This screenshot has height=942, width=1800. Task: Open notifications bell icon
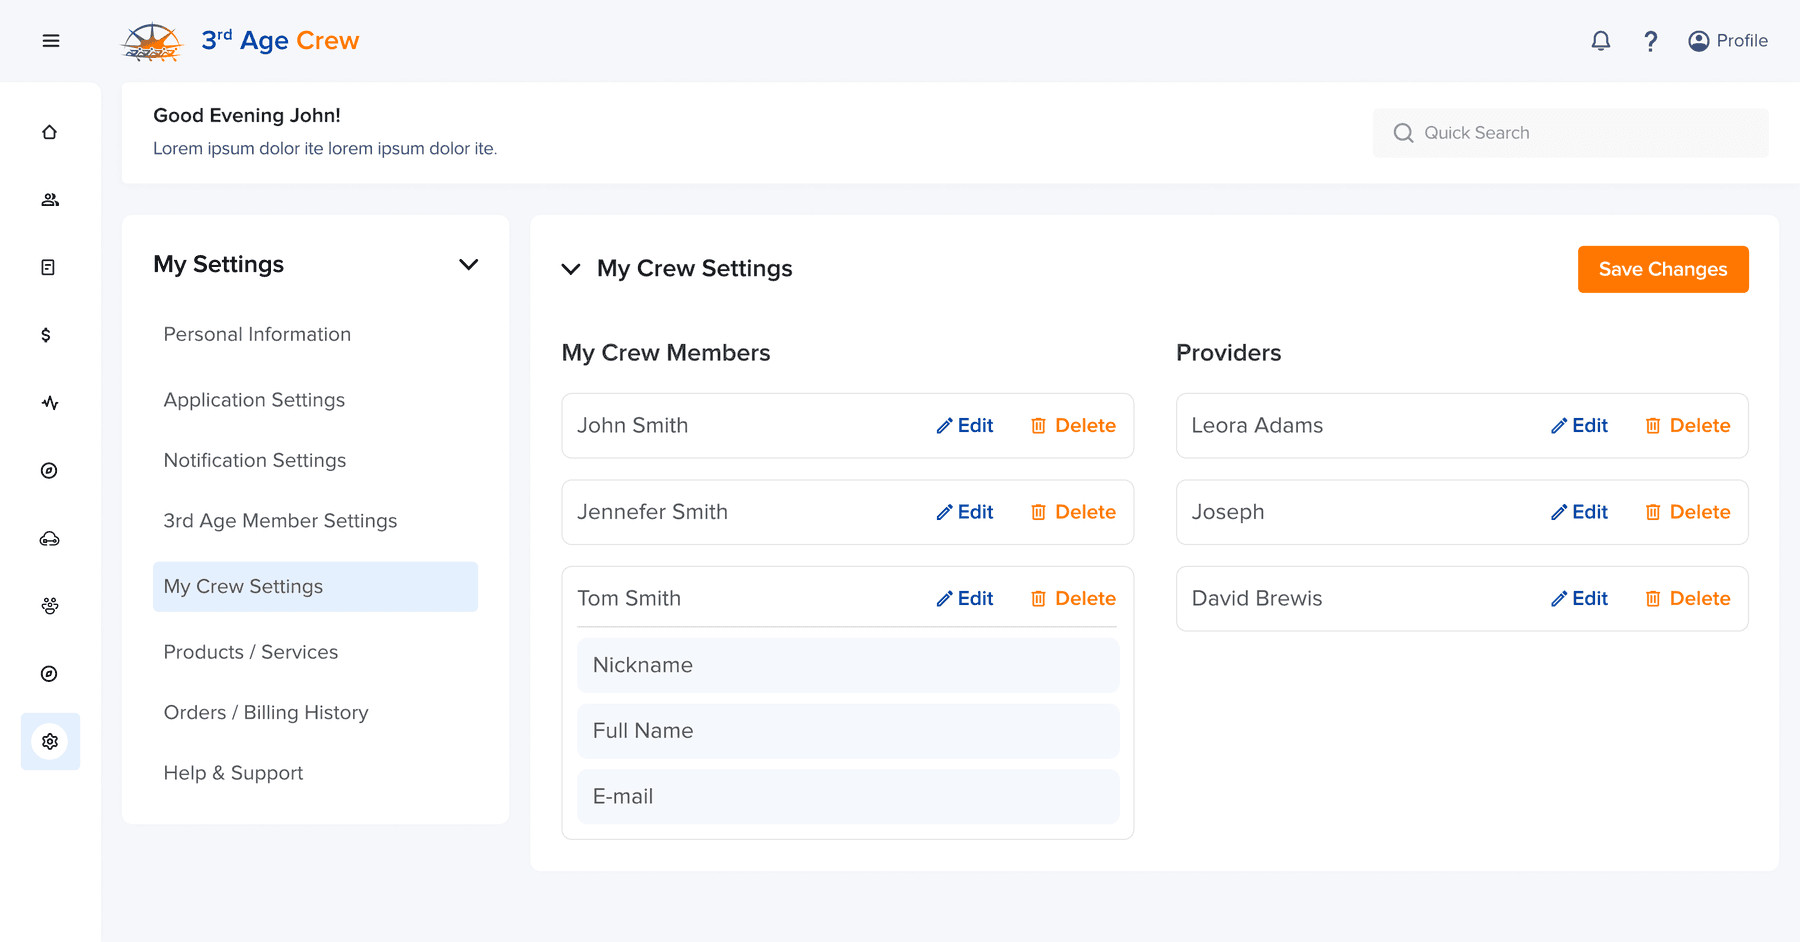(1601, 41)
